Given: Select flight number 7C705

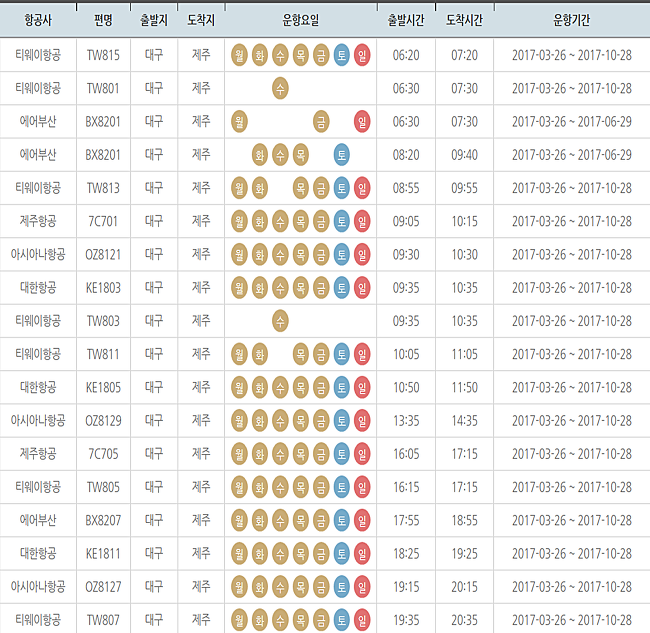Looking at the screenshot, I should 103,454.
